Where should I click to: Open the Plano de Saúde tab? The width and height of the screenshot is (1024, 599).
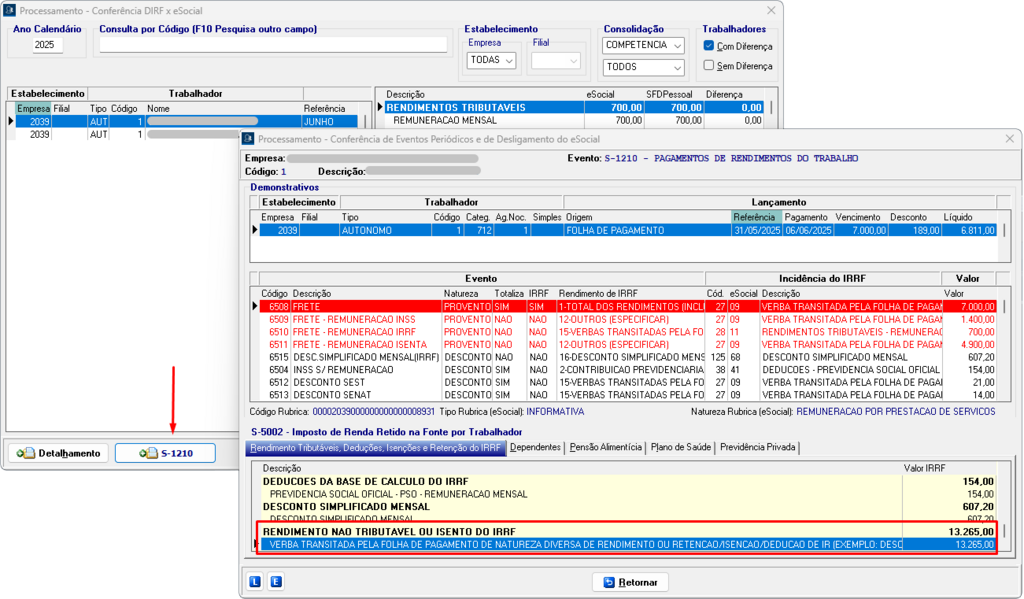tap(680, 447)
